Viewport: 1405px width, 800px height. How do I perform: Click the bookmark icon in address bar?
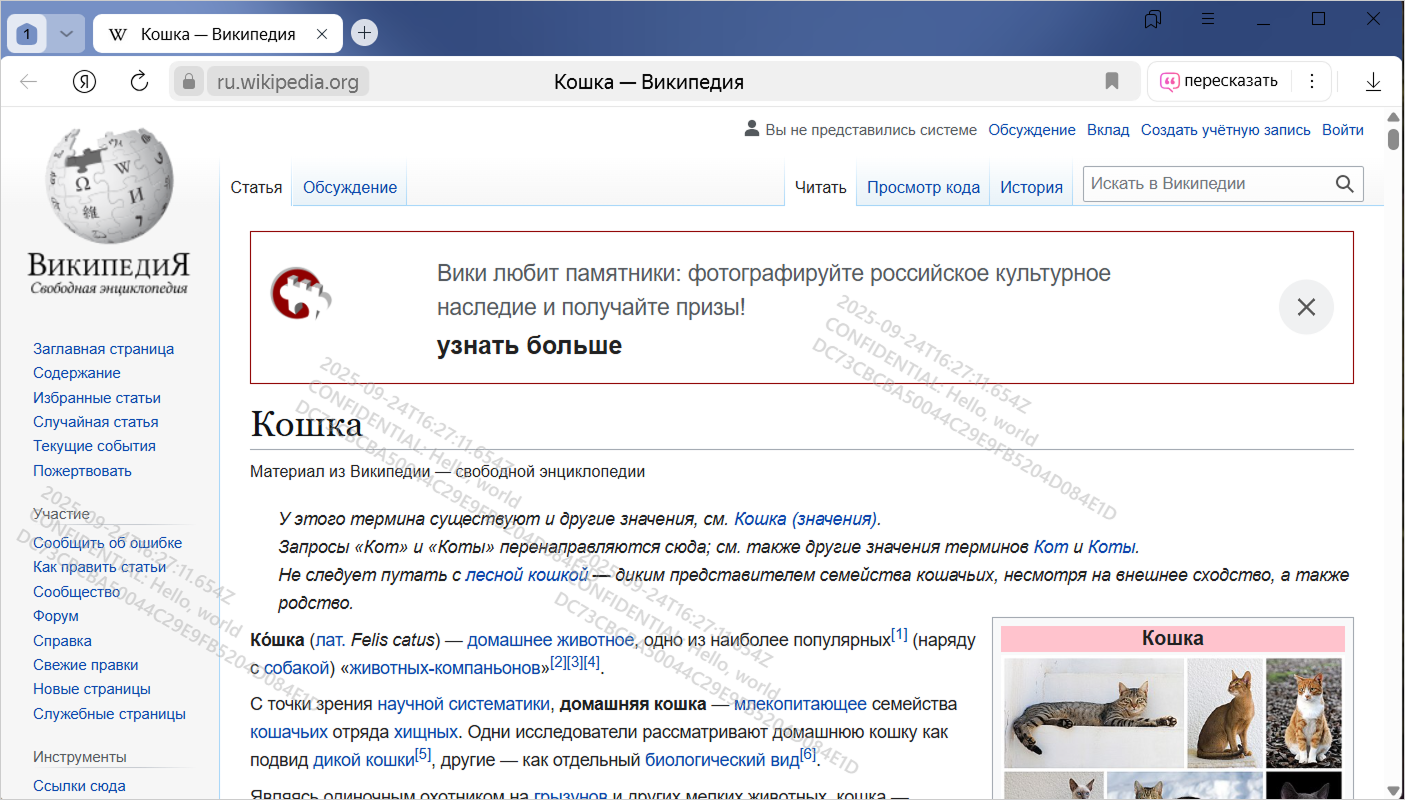tap(1112, 82)
